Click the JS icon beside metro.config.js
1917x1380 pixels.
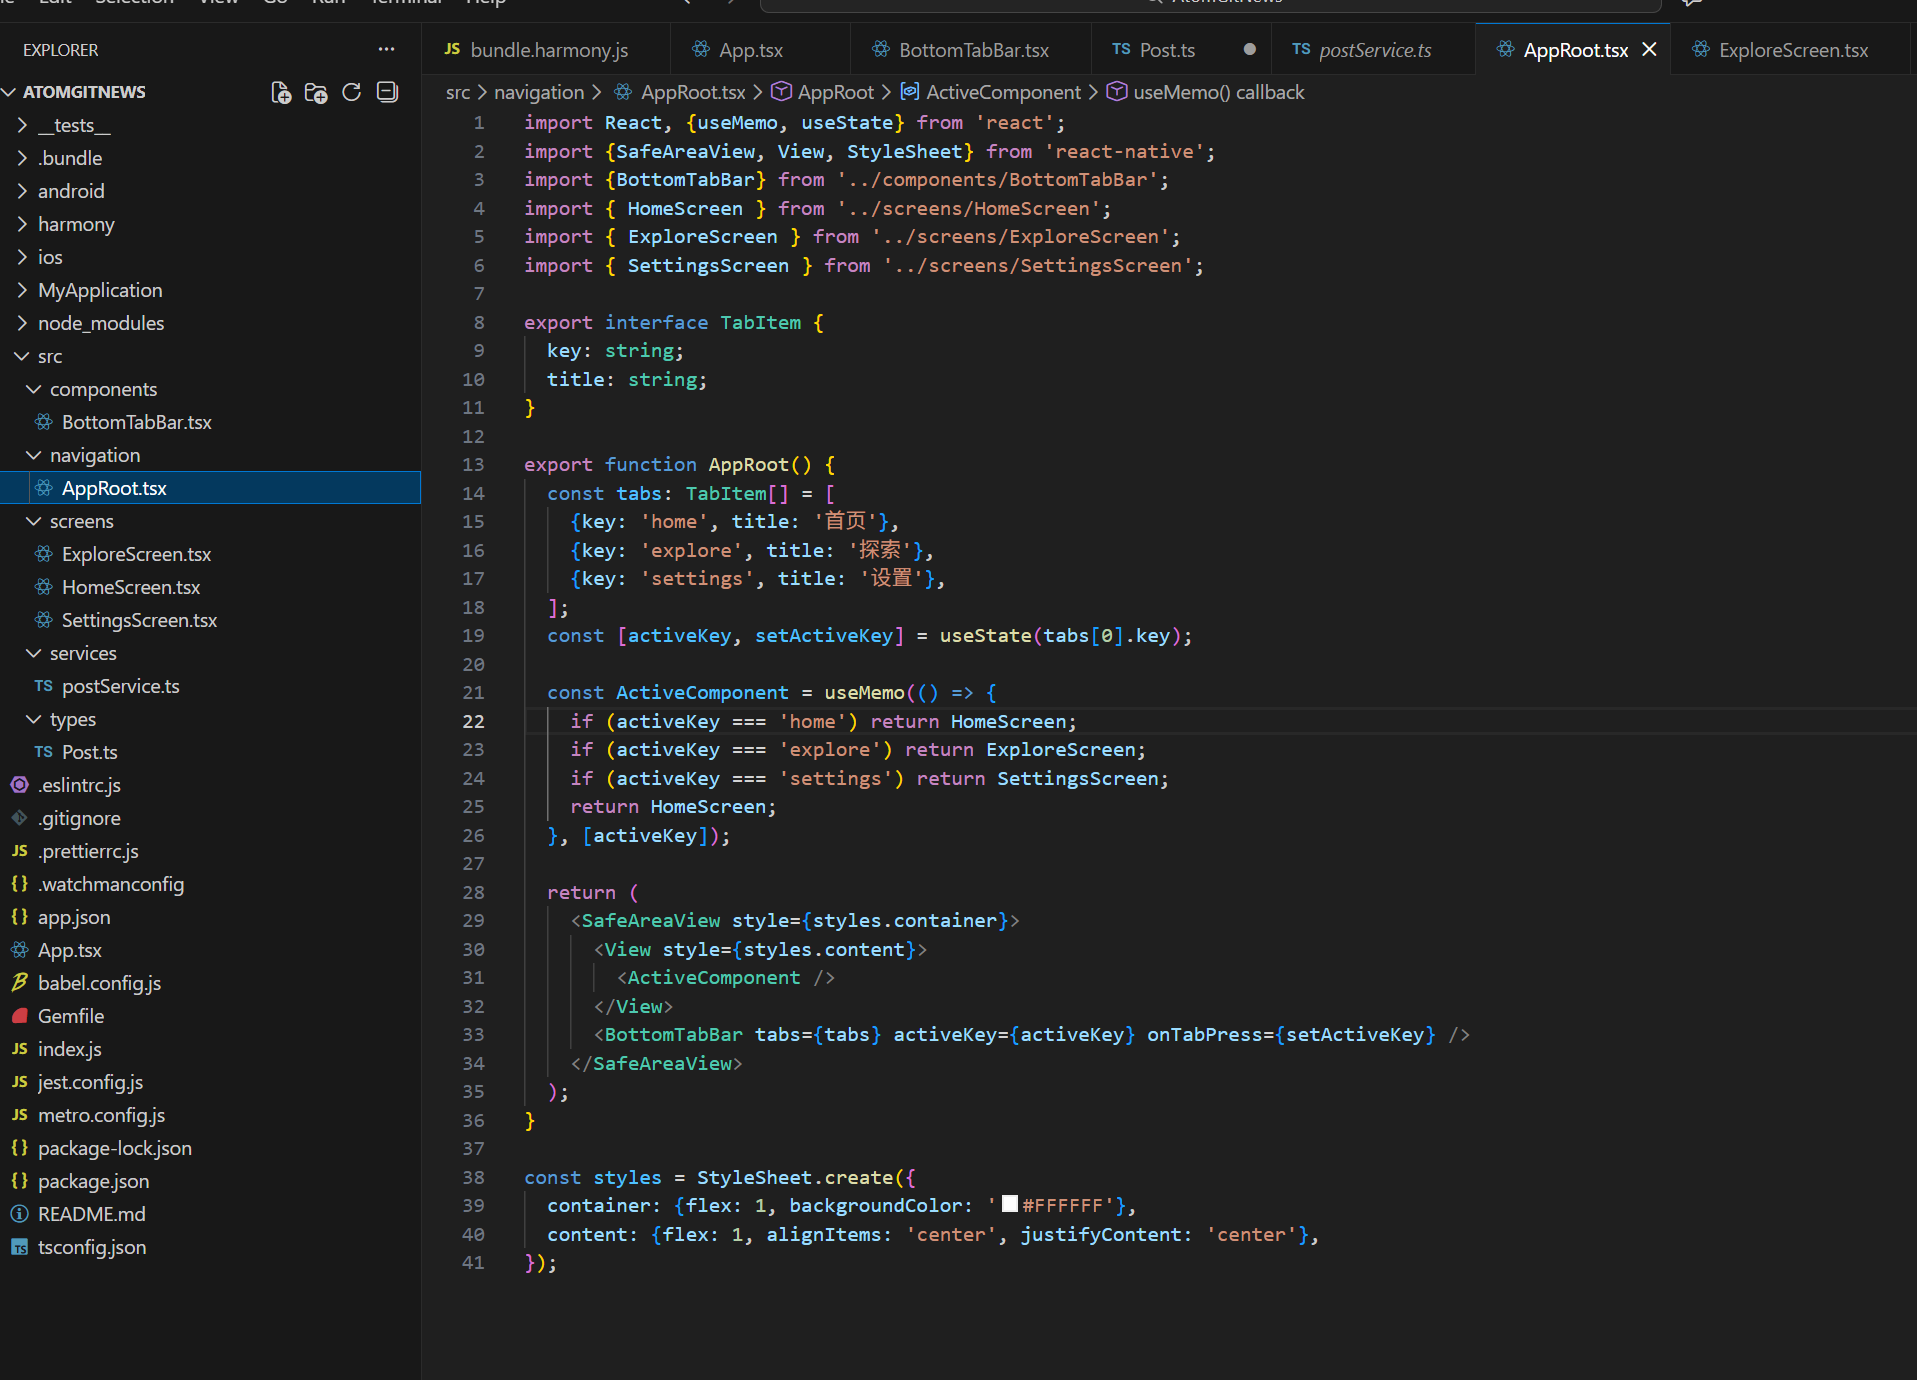point(19,1115)
